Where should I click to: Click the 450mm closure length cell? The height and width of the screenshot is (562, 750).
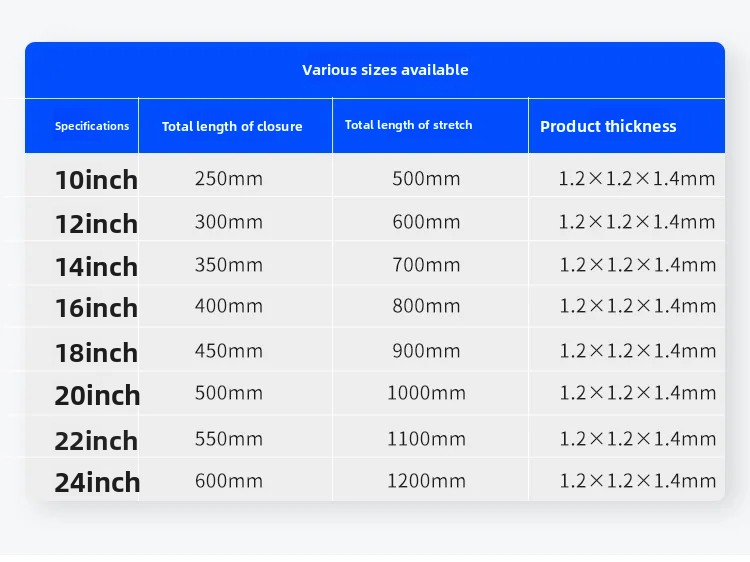click(228, 351)
